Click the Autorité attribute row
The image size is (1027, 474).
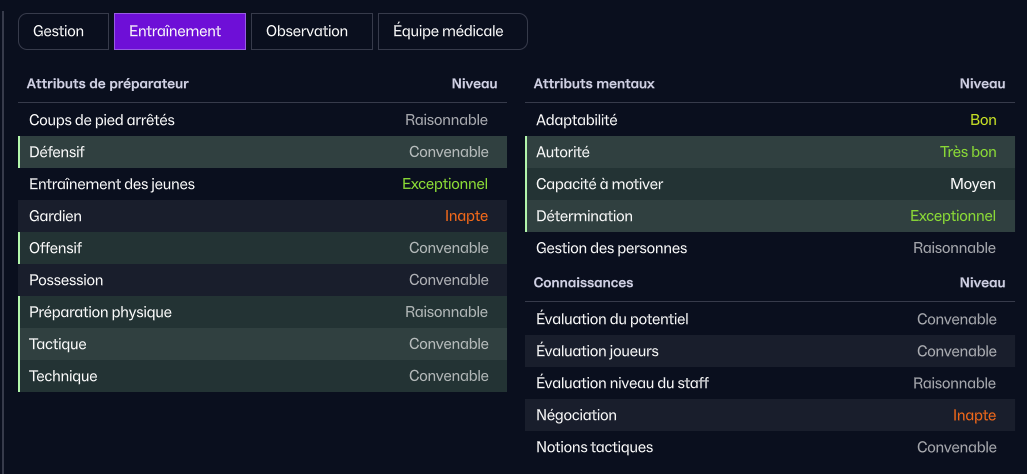coord(770,152)
